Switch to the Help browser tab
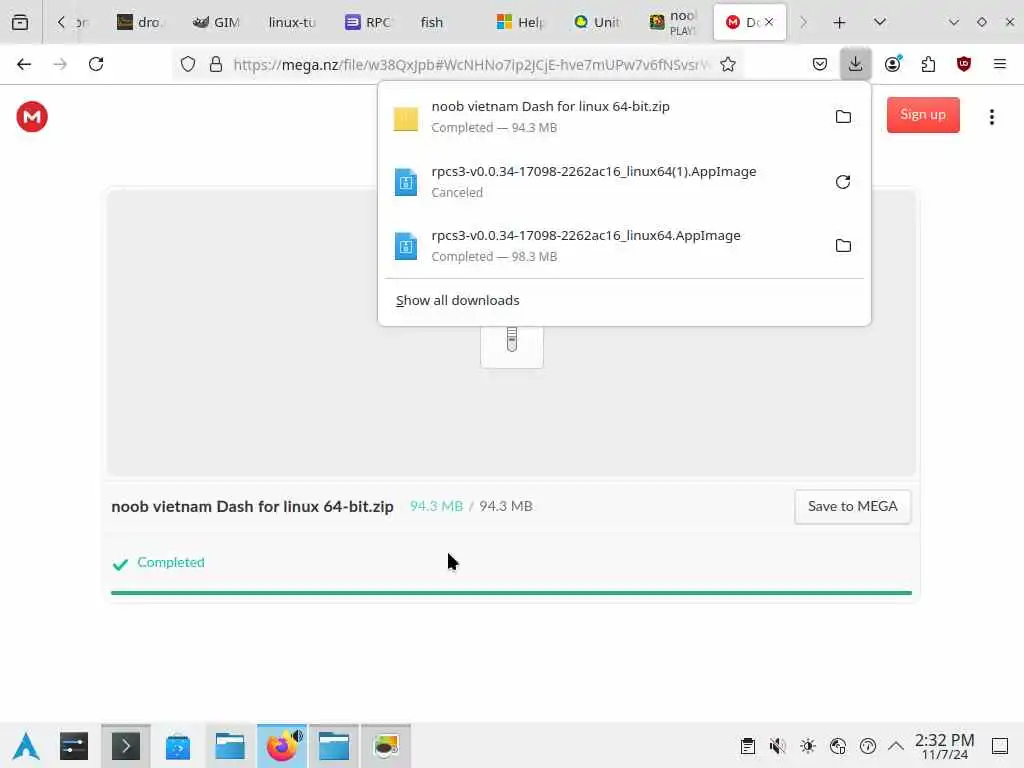 (520, 22)
